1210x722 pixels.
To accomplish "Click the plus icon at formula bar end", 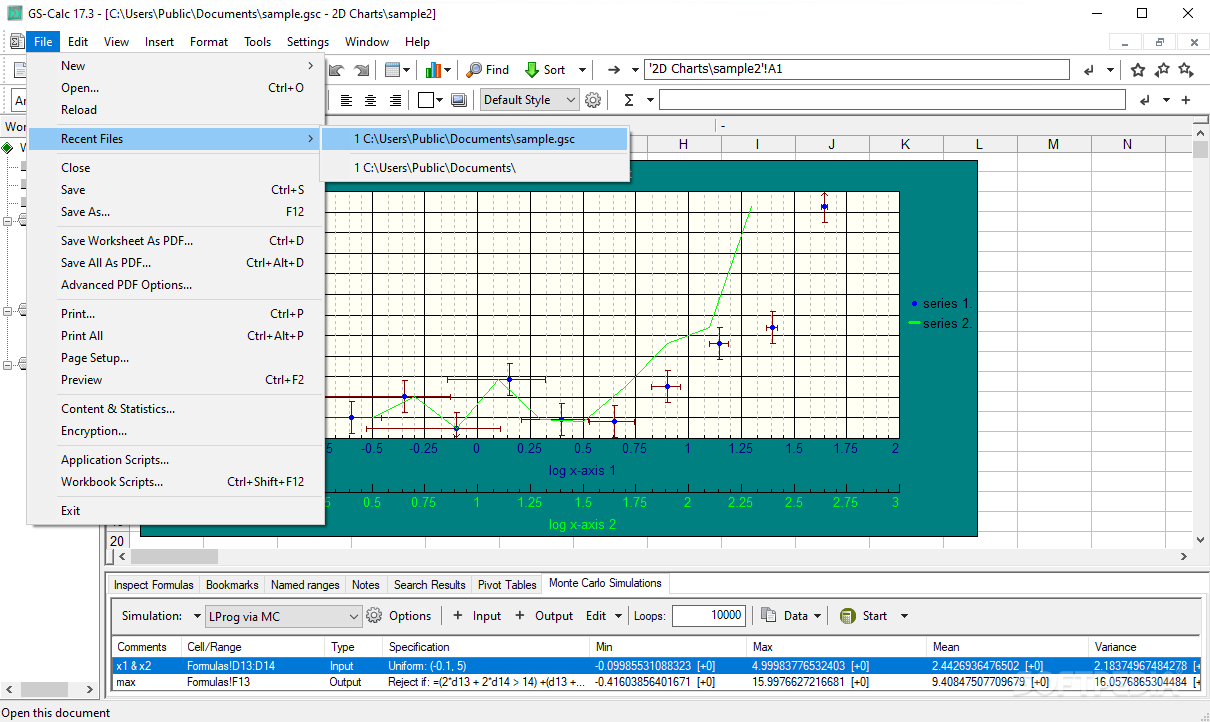I will click(x=1186, y=100).
